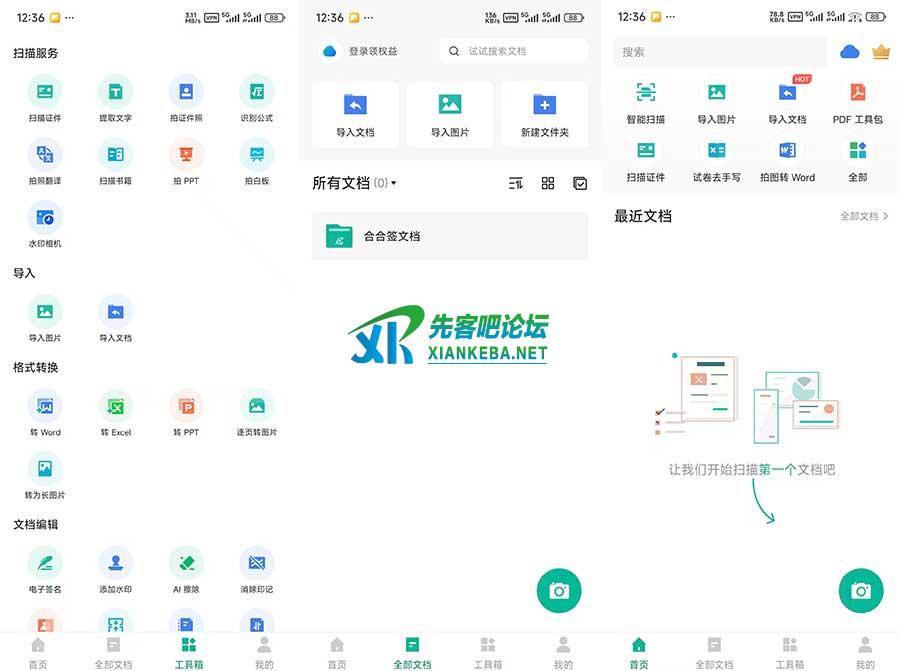Expand 全部文档 chevron beside 最近文档
The image size is (900, 671).
pos(865,216)
